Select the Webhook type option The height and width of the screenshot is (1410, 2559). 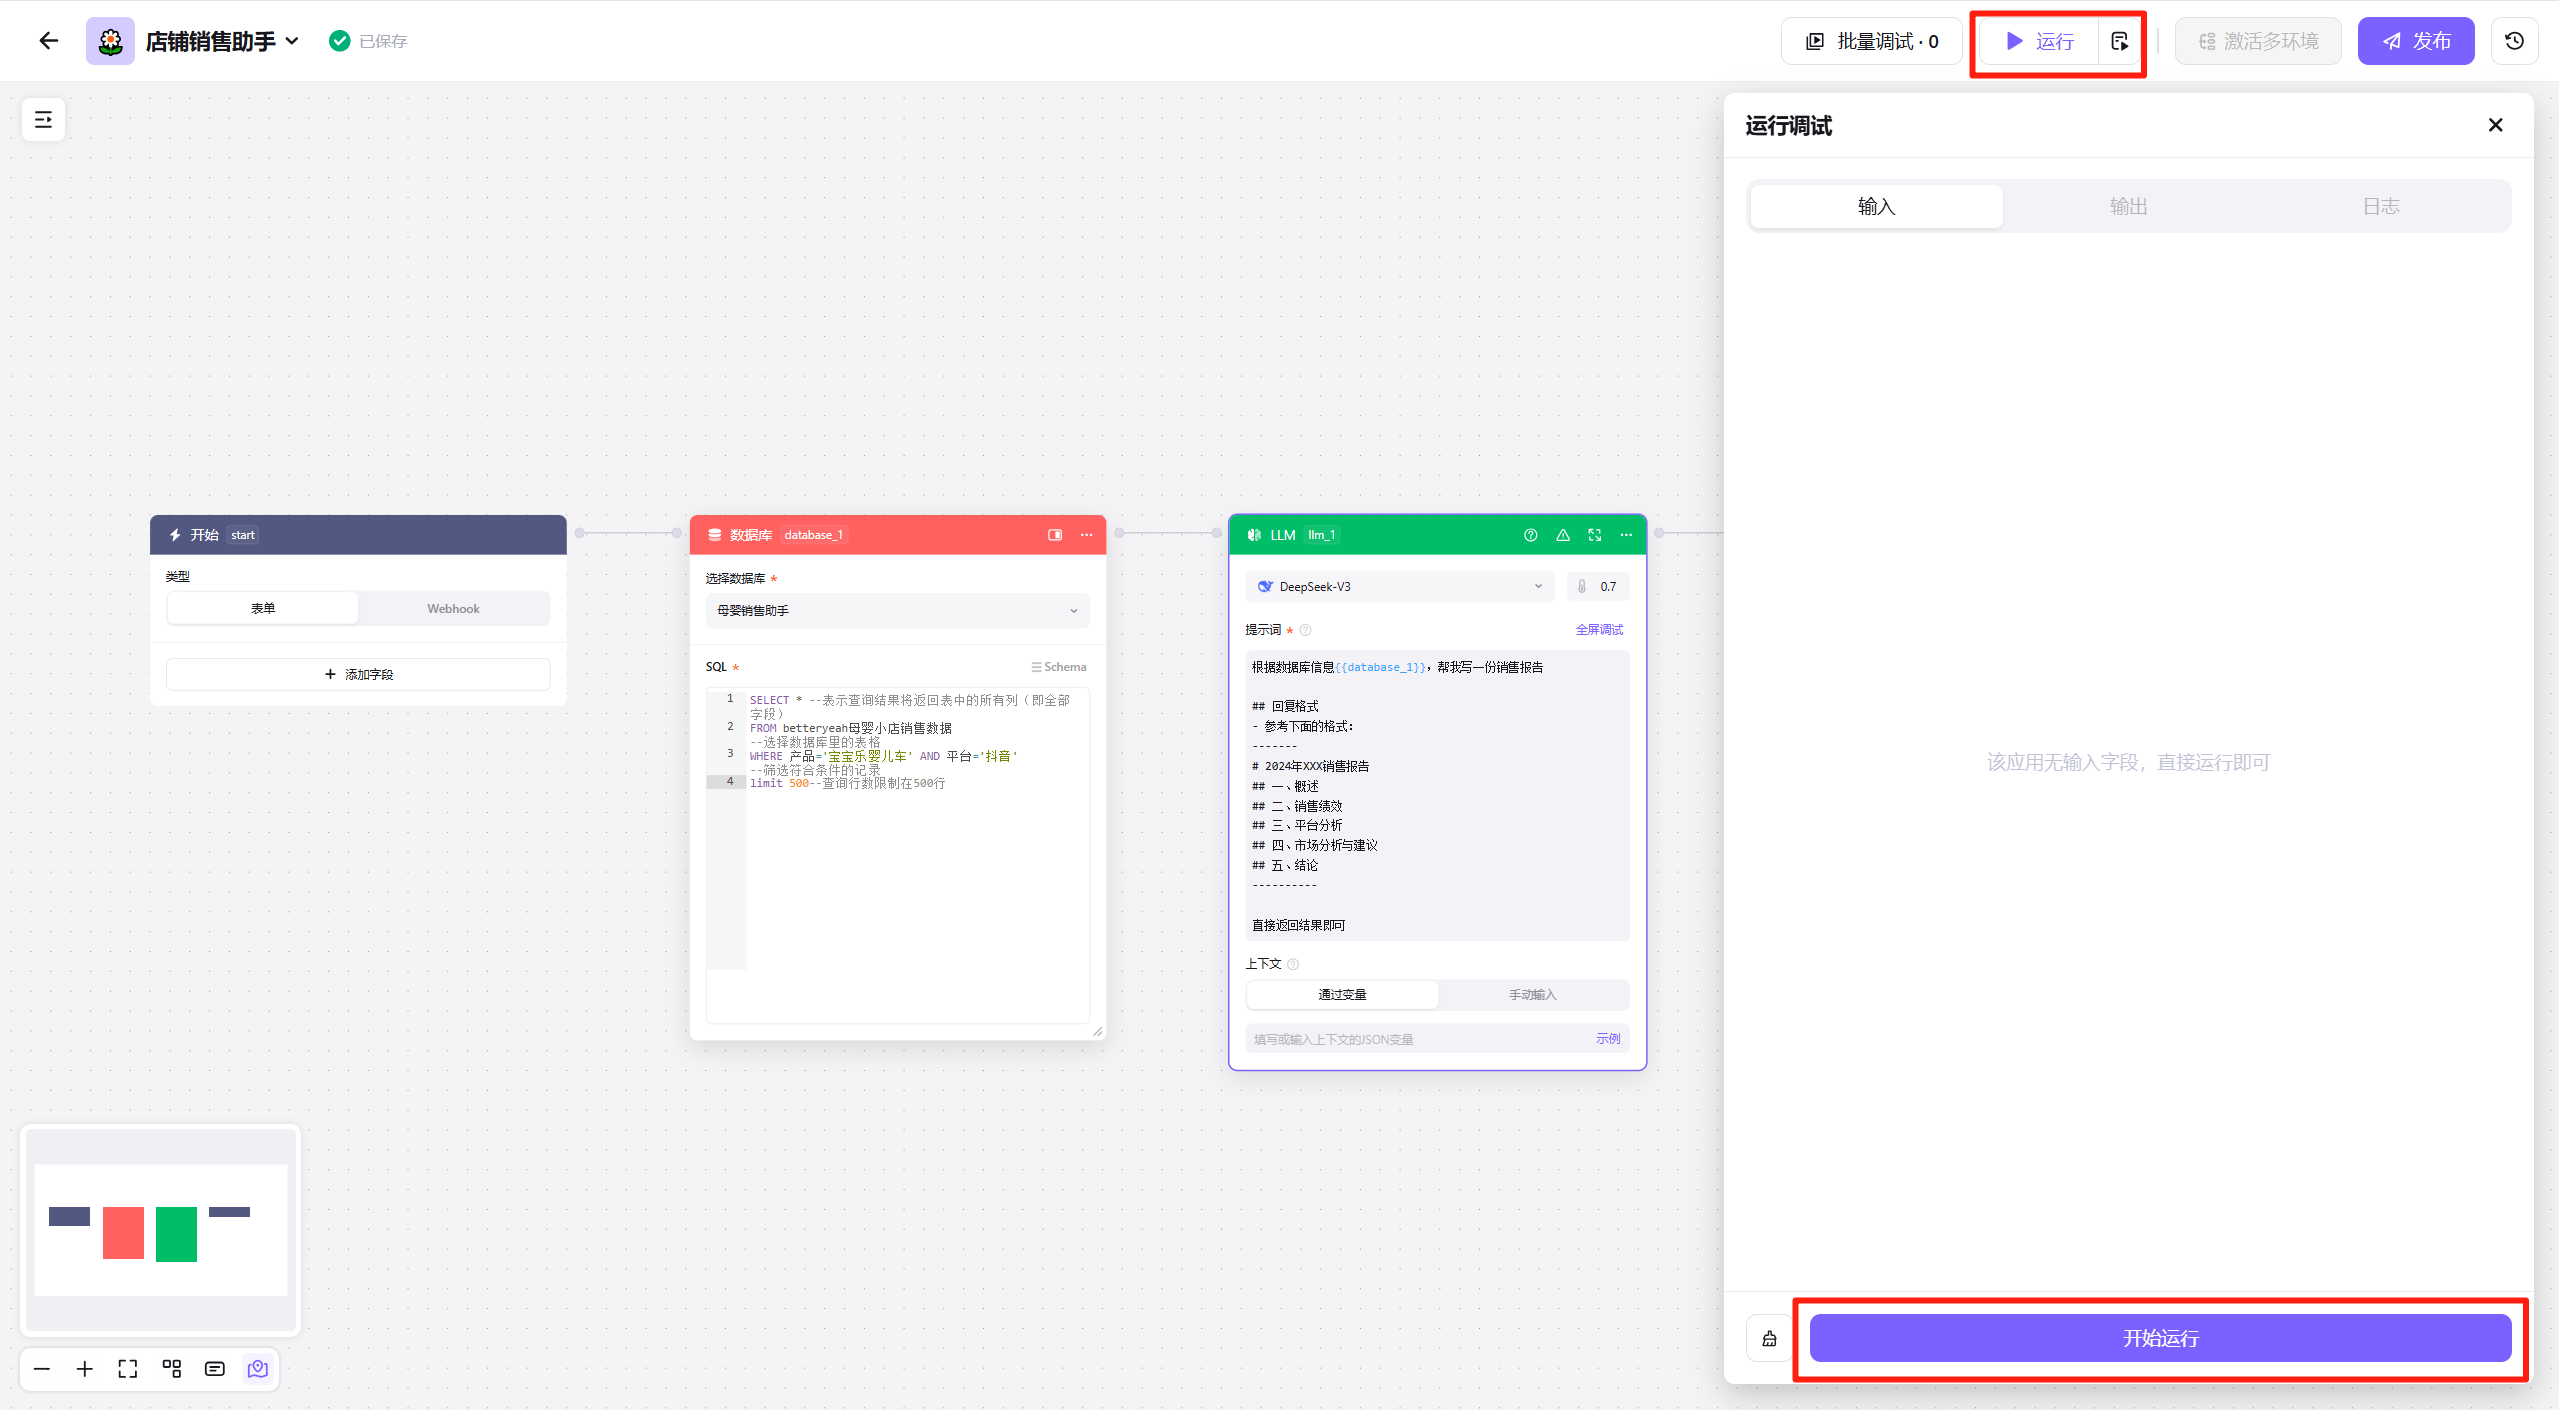453,608
